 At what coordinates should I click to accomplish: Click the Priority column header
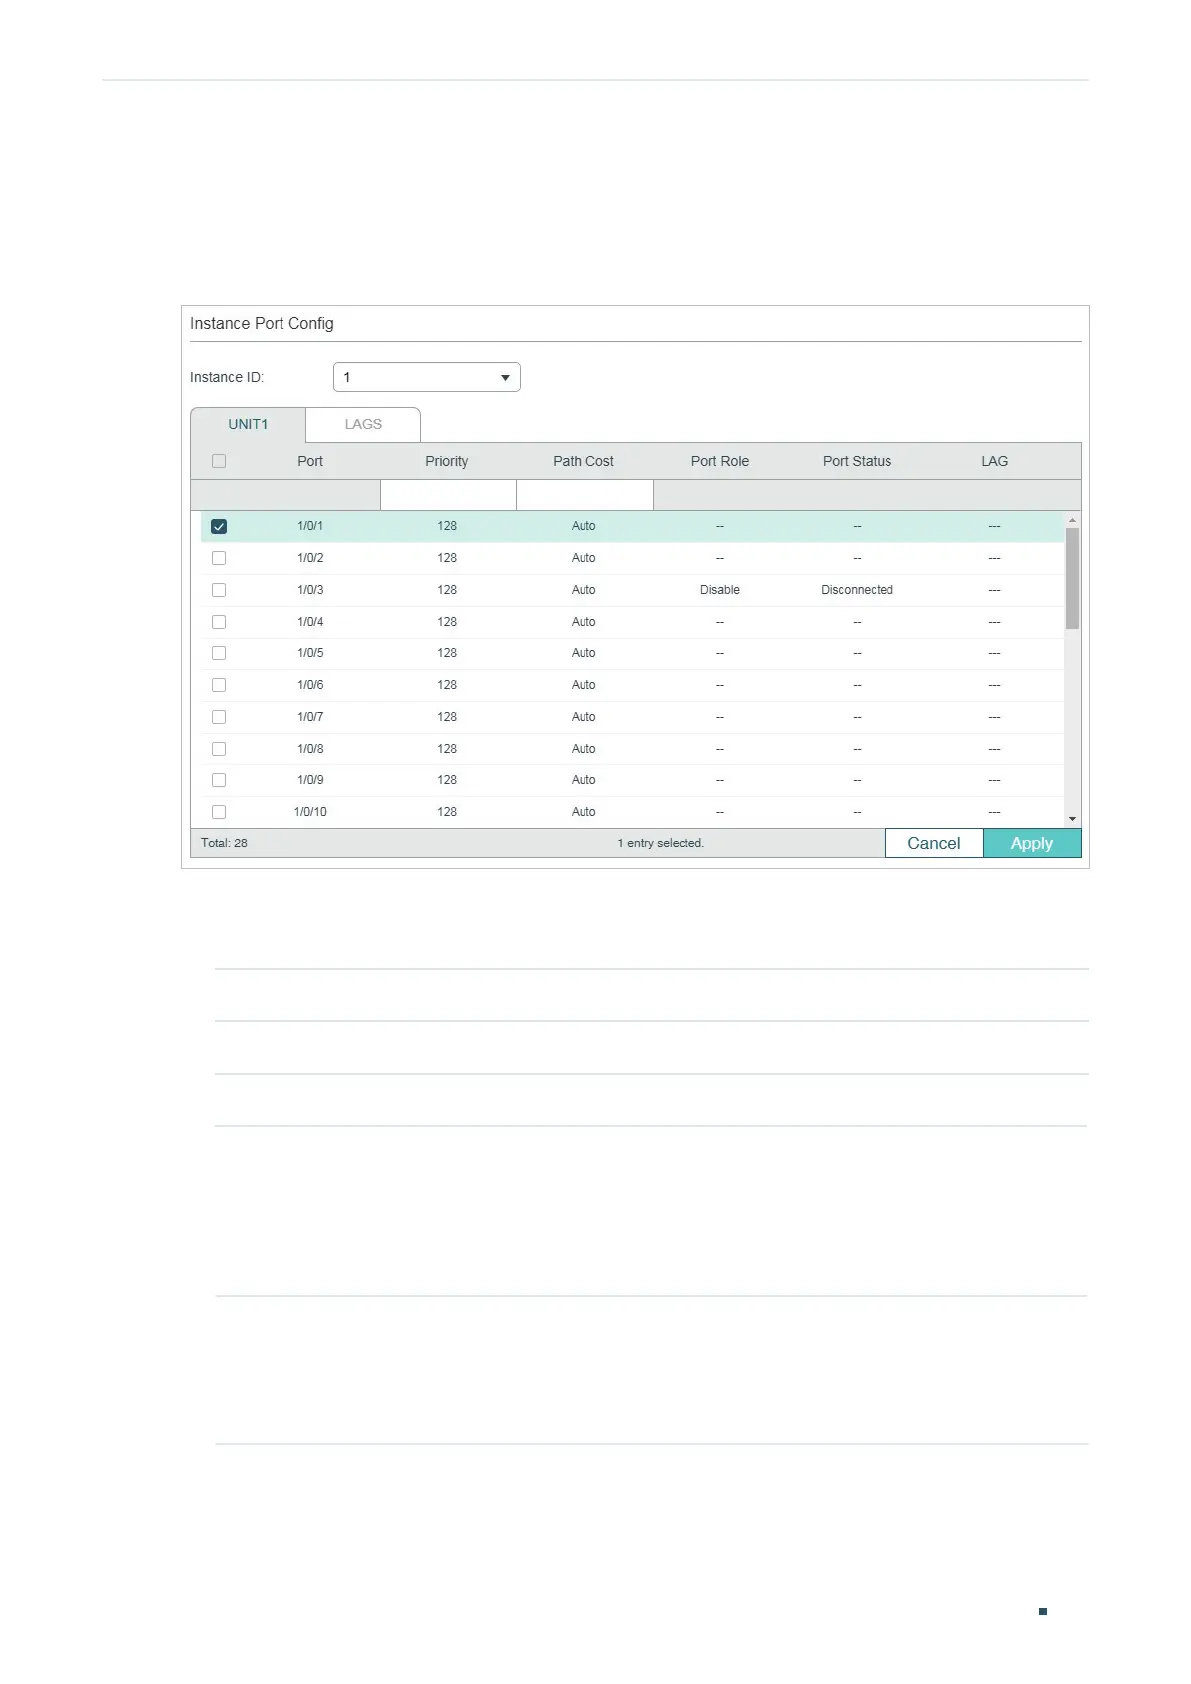pyautogui.click(x=447, y=461)
